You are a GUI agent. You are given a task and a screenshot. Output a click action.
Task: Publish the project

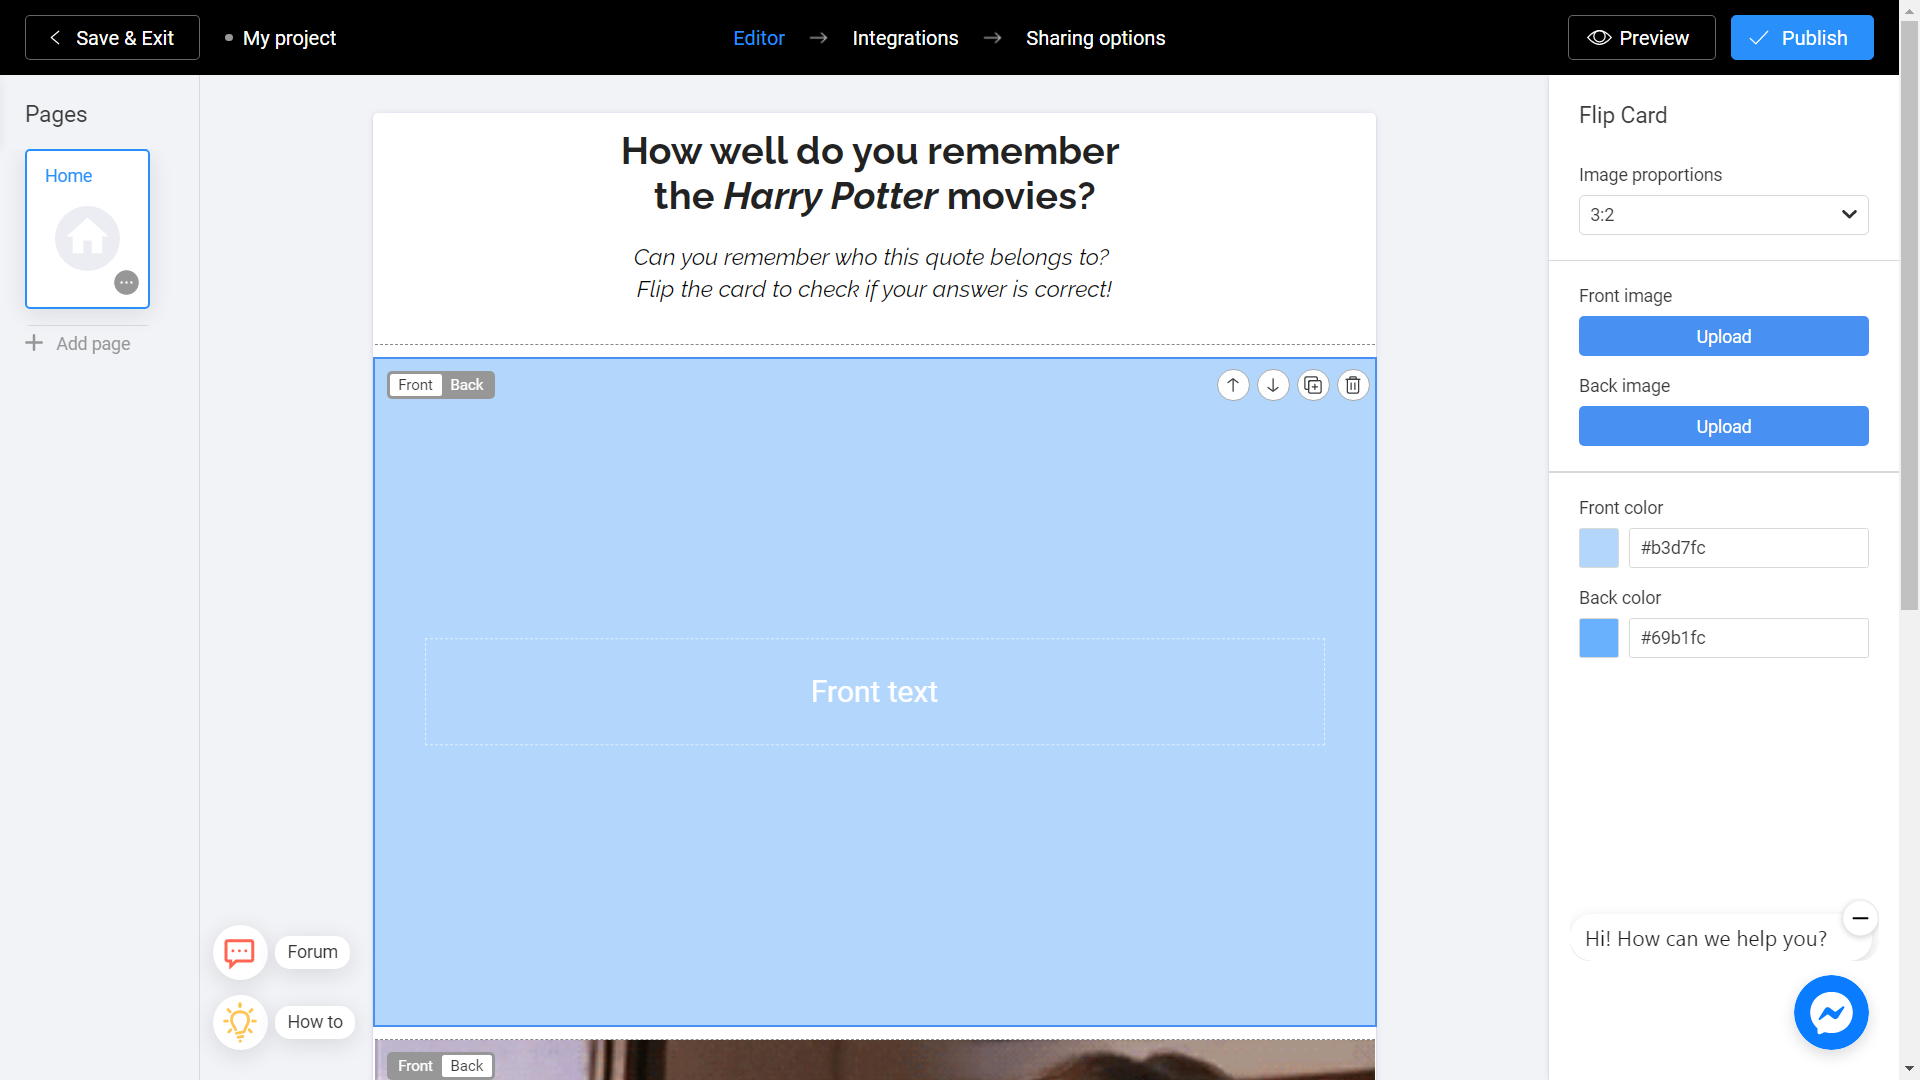(1802, 38)
